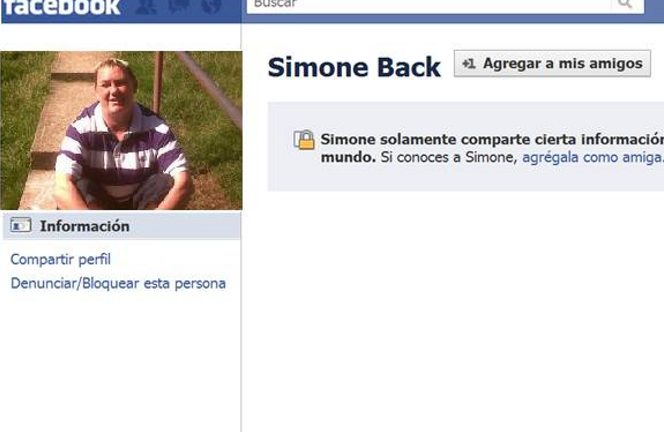Click the padlock privacy icon
The height and width of the screenshot is (432, 664).
(304, 140)
